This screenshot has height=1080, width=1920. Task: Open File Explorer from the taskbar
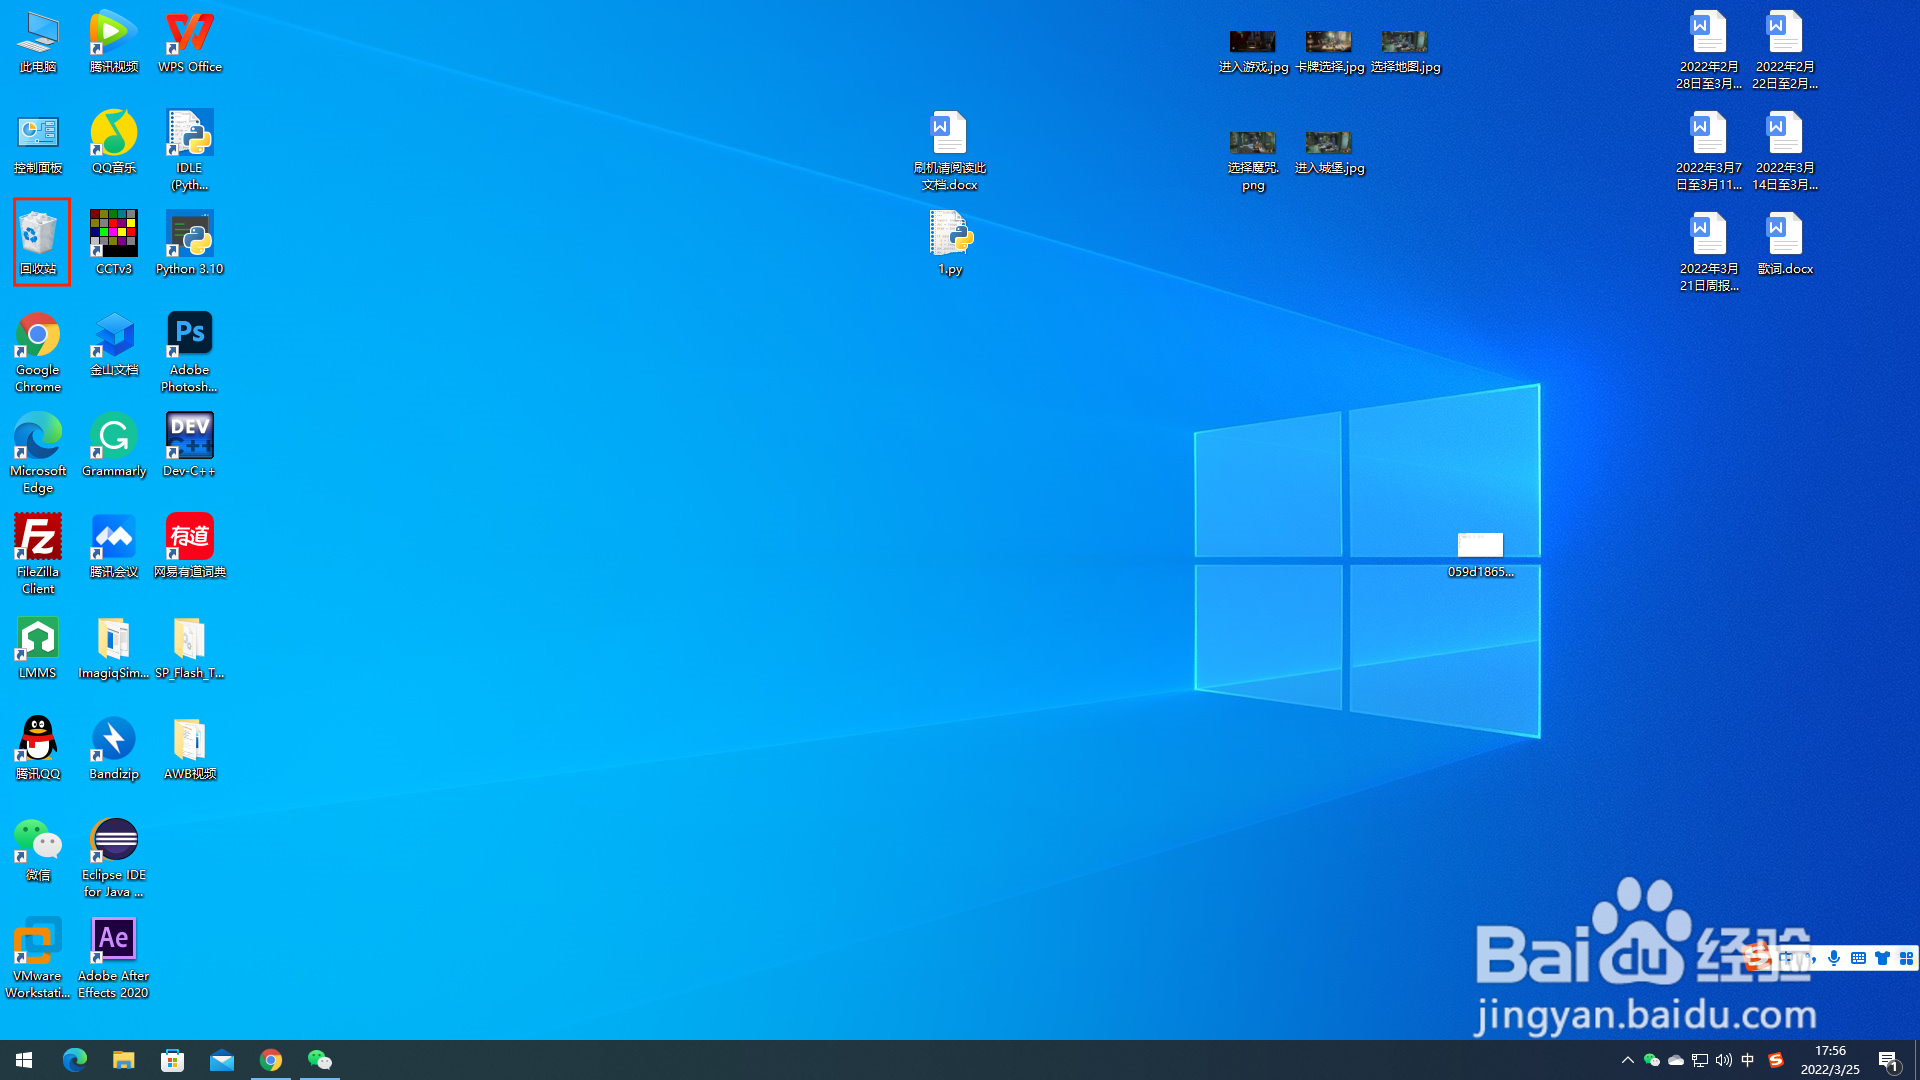(x=124, y=1060)
